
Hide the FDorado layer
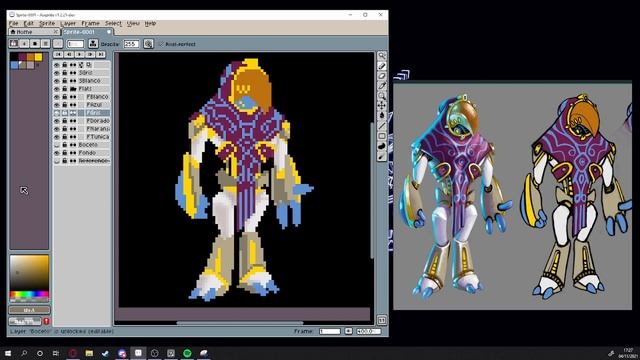(x=57, y=121)
